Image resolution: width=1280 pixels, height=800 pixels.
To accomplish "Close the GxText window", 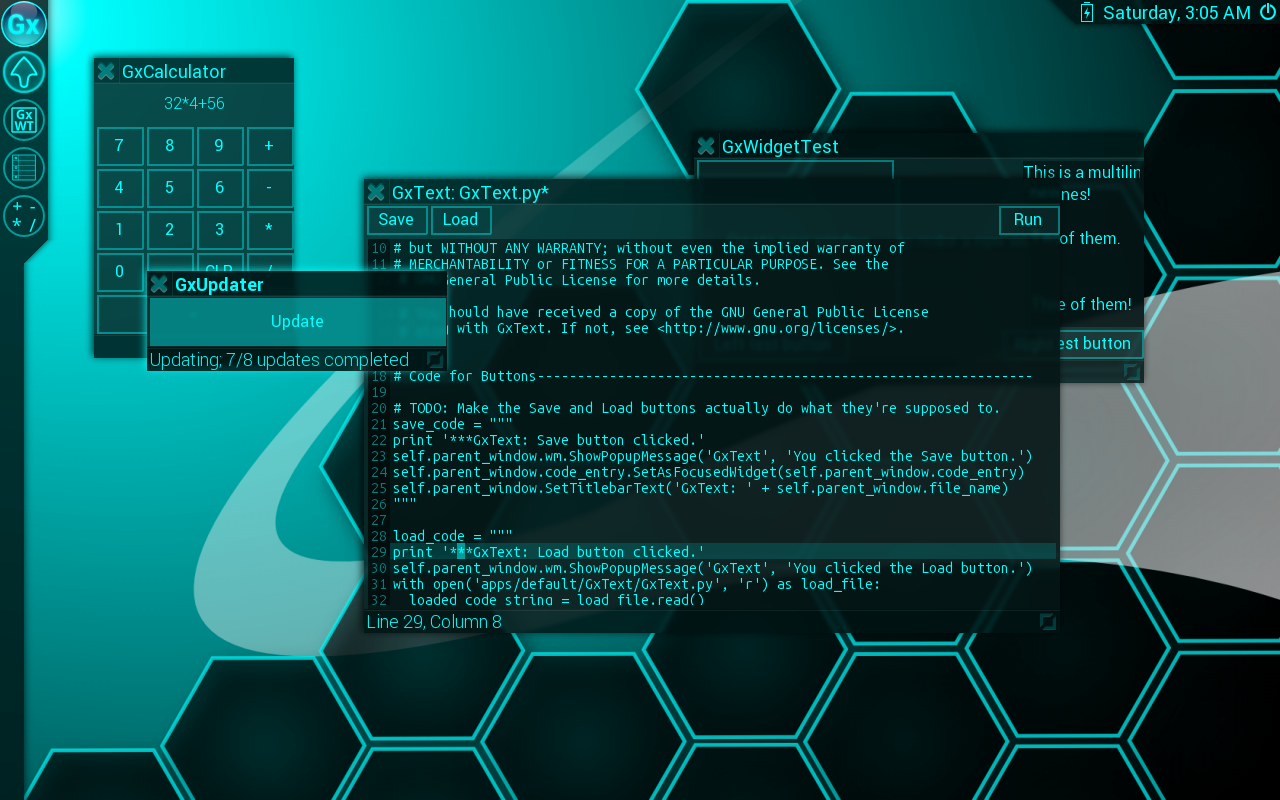I will [x=376, y=192].
